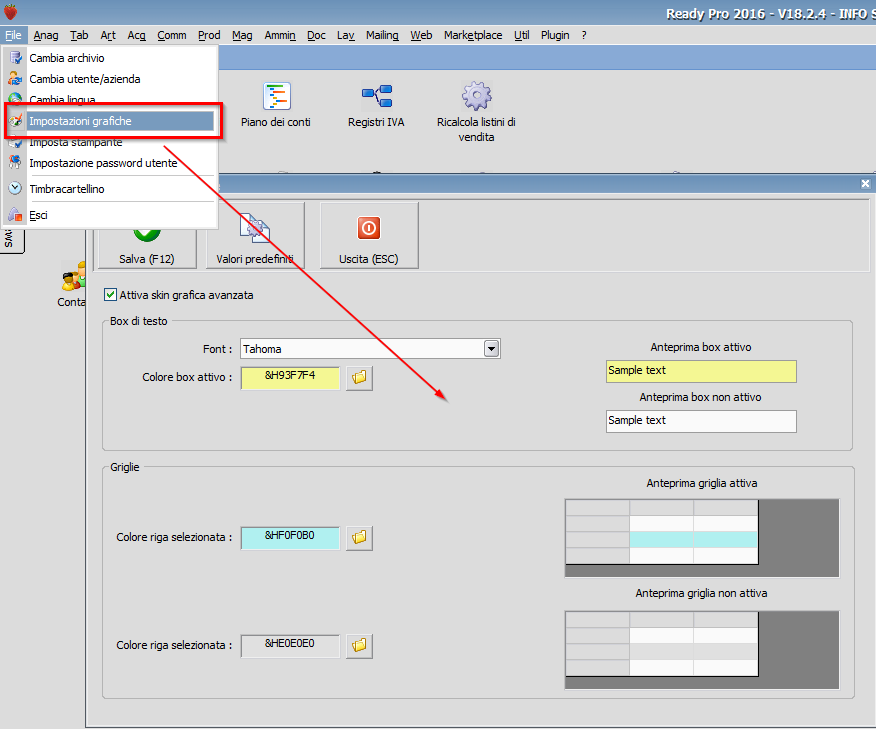Click the red Uscita power icon
This screenshot has width=876, height=729.
point(369,228)
